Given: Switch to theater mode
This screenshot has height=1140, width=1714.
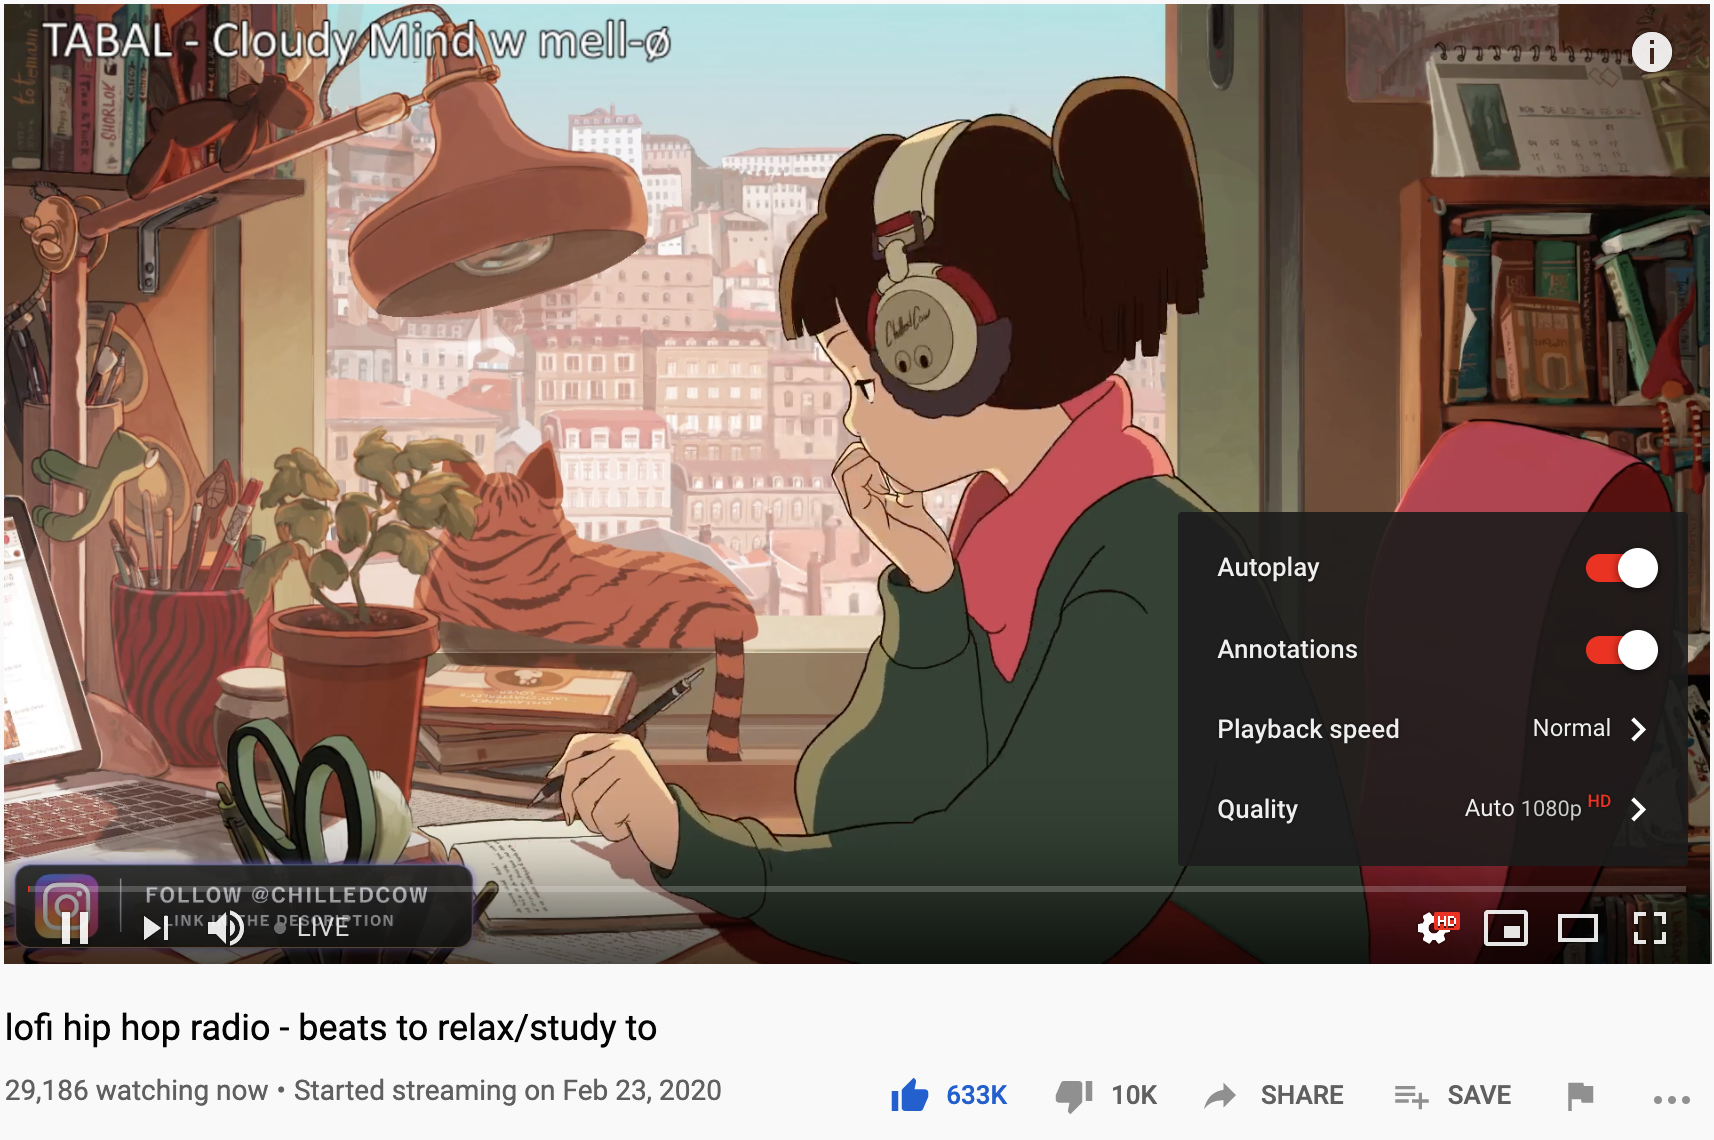Looking at the screenshot, I should pos(1578,928).
